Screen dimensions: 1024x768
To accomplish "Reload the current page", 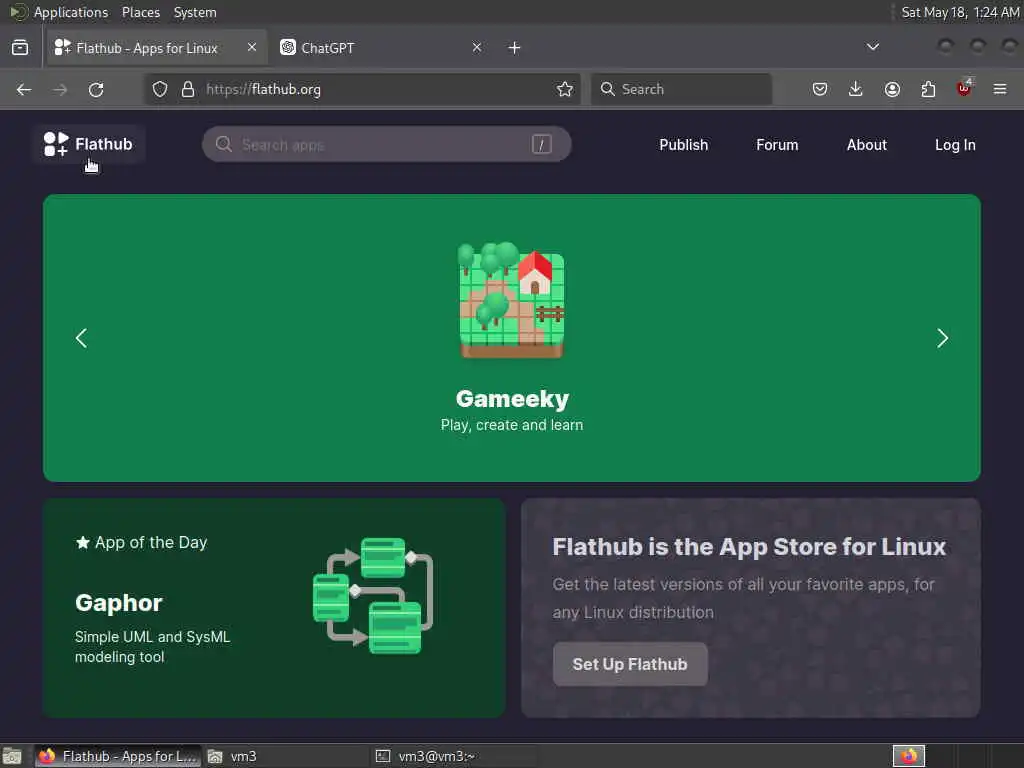I will point(96,89).
